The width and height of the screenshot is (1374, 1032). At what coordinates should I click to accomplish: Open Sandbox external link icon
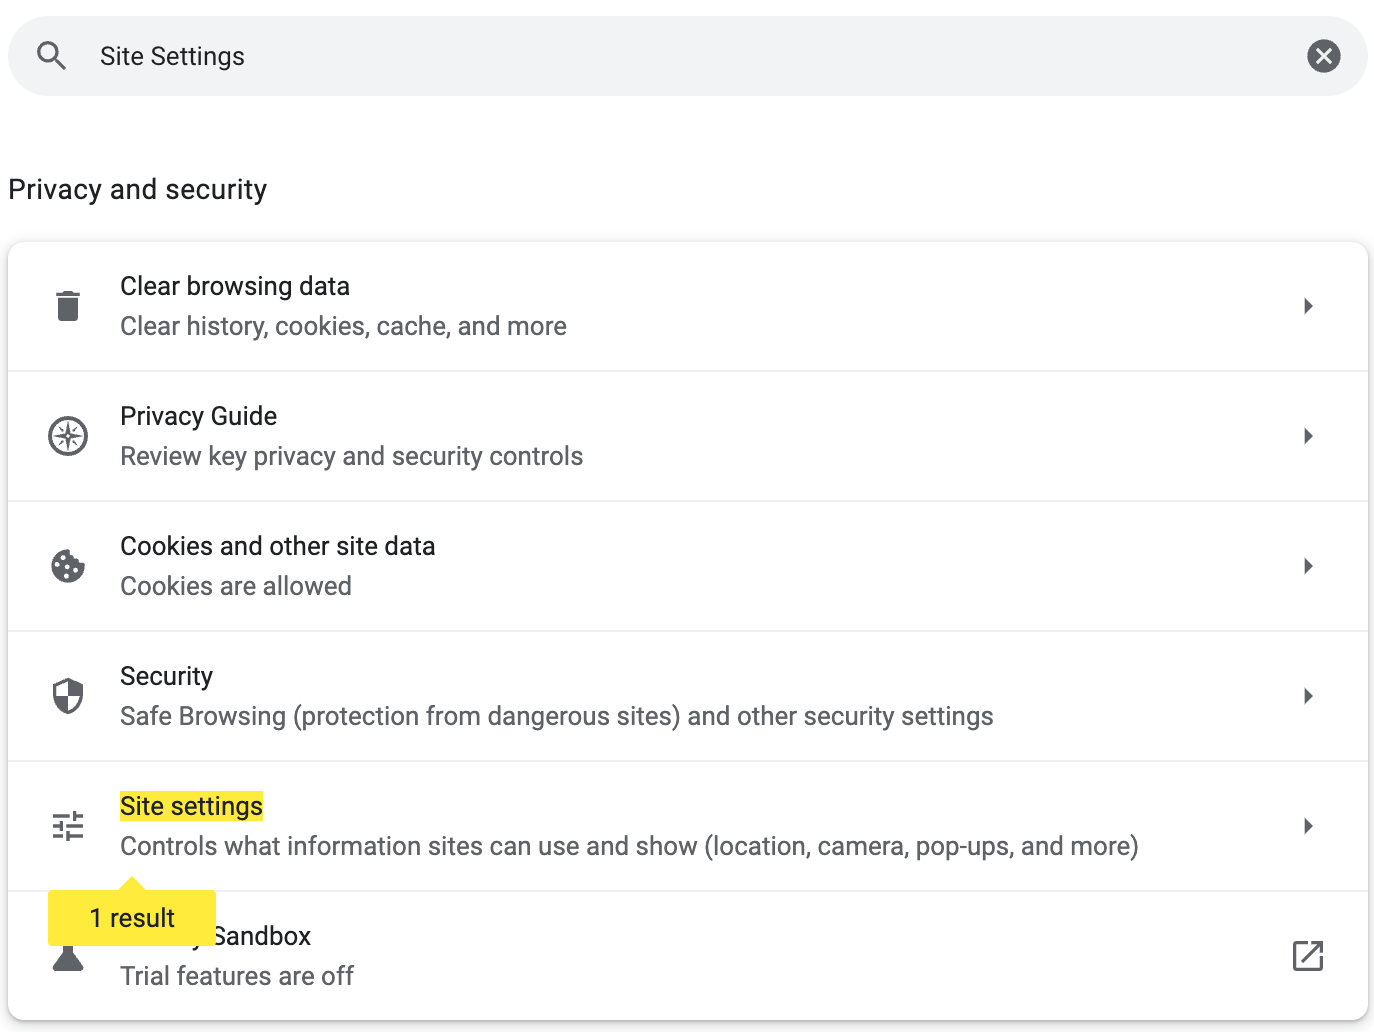click(1307, 956)
